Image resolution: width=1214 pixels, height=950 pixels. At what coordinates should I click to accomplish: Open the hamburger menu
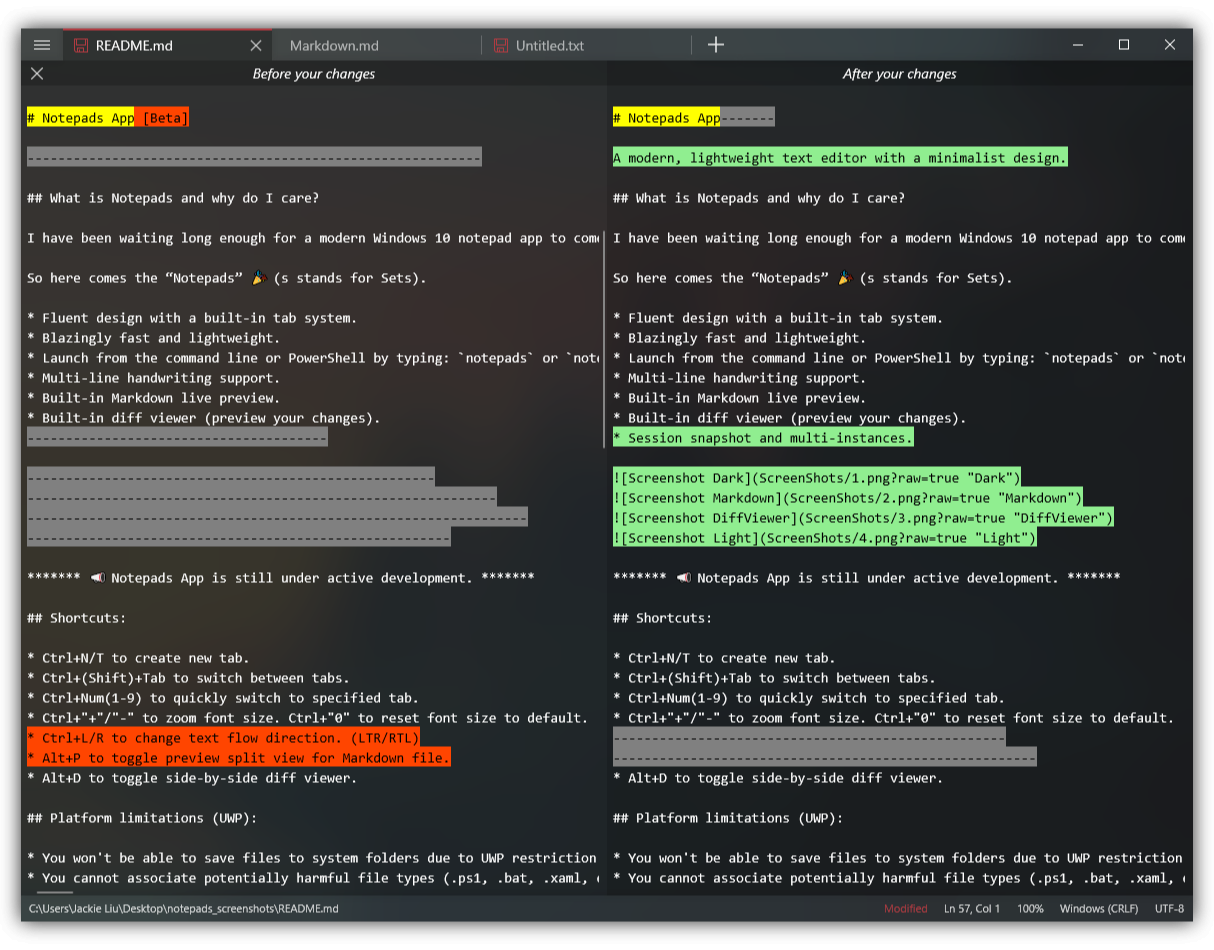pyautogui.click(x=42, y=45)
